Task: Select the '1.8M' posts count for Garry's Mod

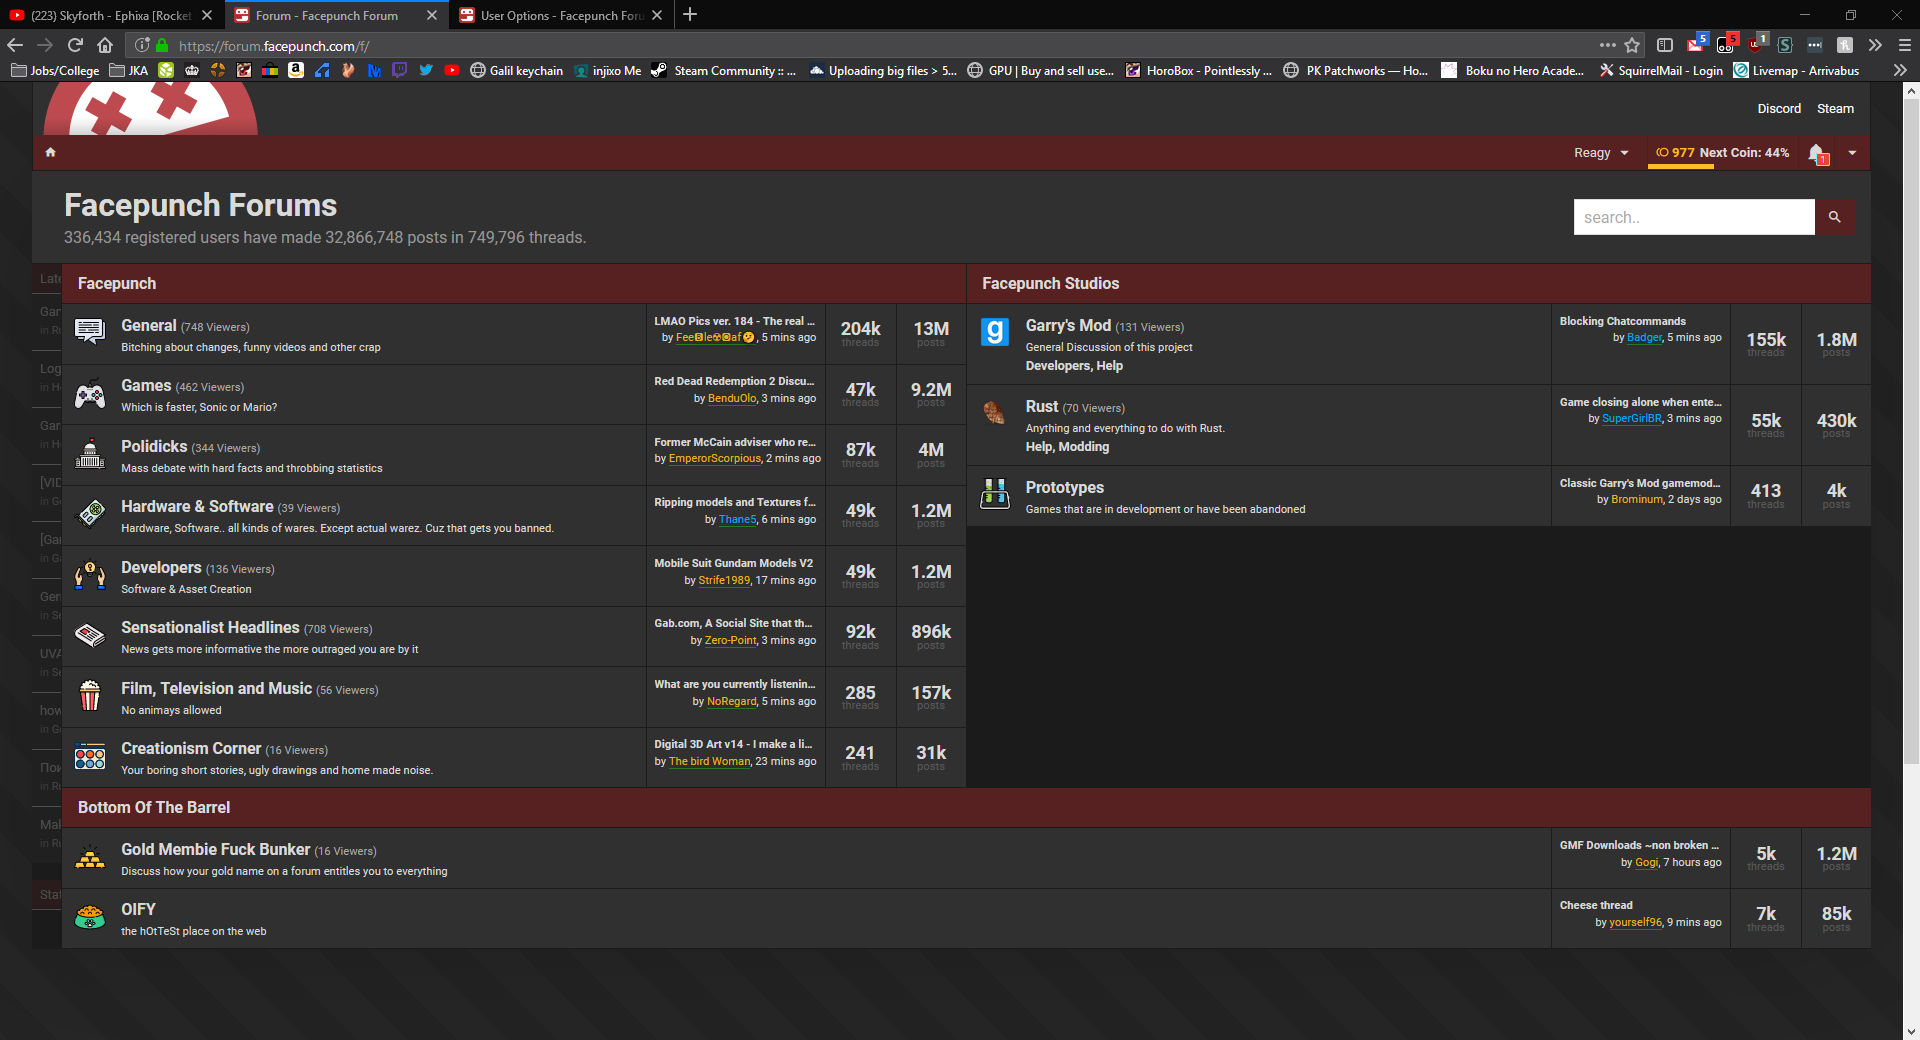Action: 1836,340
